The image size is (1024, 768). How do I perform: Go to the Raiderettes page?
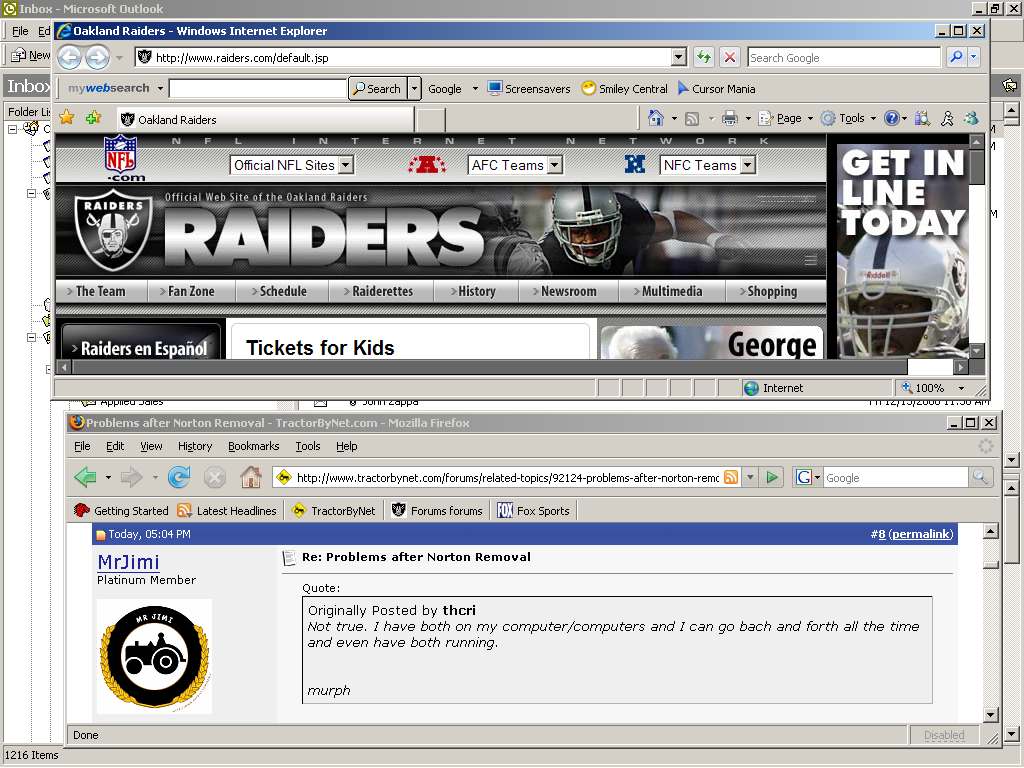click(382, 291)
